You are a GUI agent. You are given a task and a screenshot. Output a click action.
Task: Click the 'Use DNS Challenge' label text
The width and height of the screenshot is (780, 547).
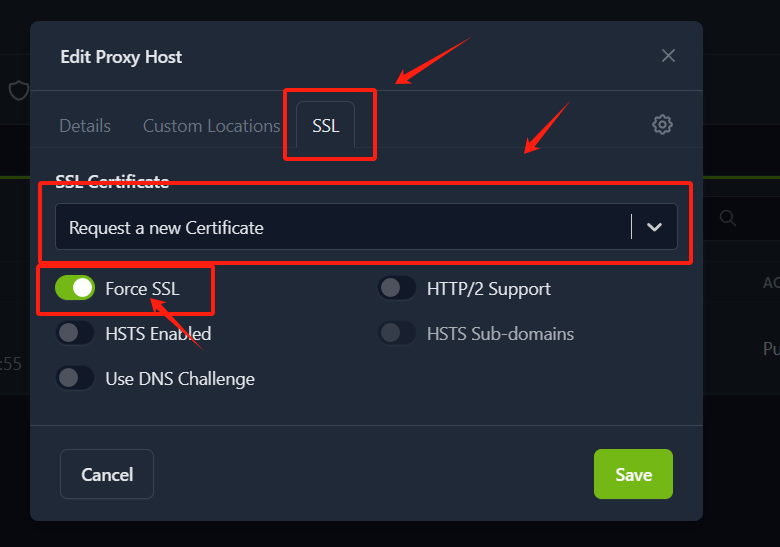[x=180, y=379]
